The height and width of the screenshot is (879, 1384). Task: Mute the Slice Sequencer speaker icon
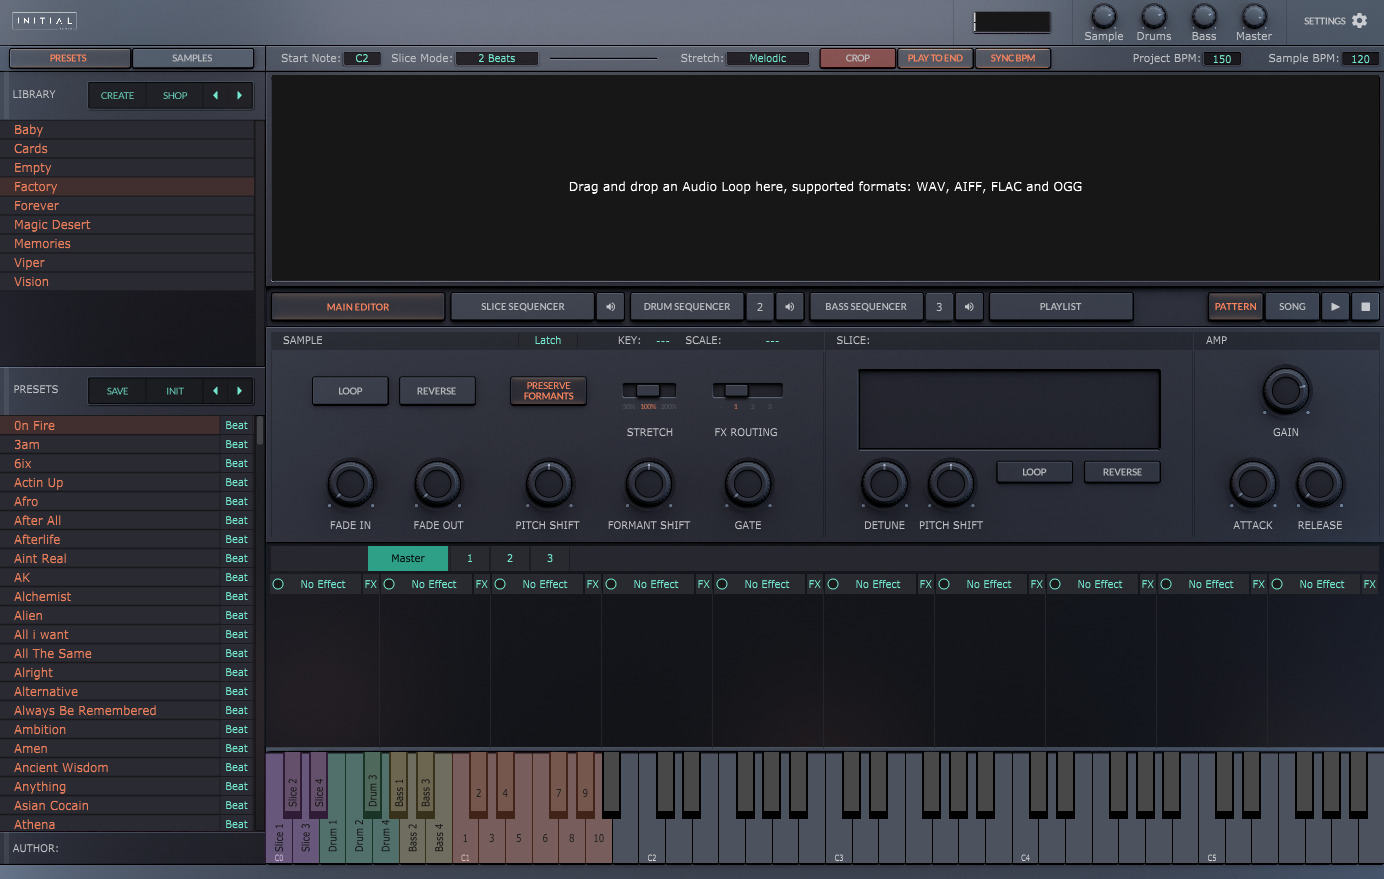coord(610,307)
